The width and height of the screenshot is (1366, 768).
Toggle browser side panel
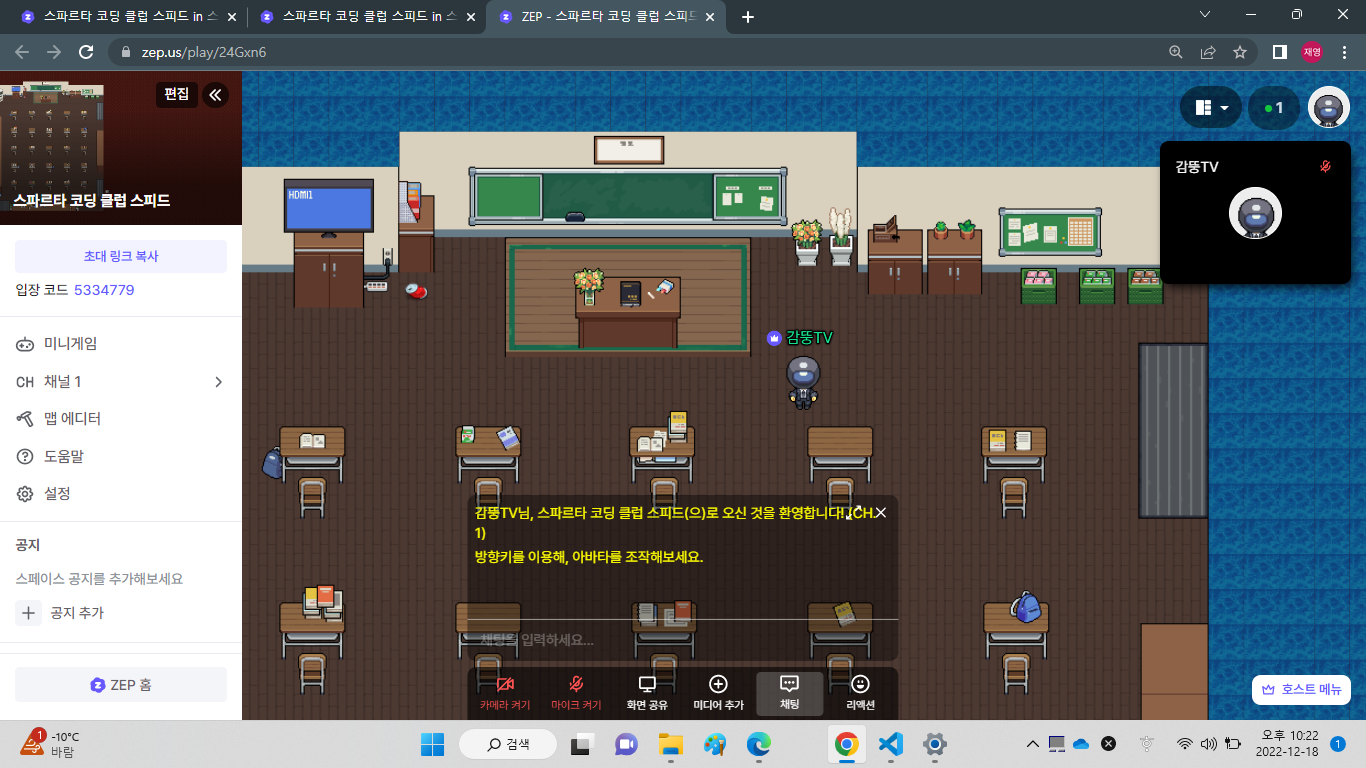1279,52
